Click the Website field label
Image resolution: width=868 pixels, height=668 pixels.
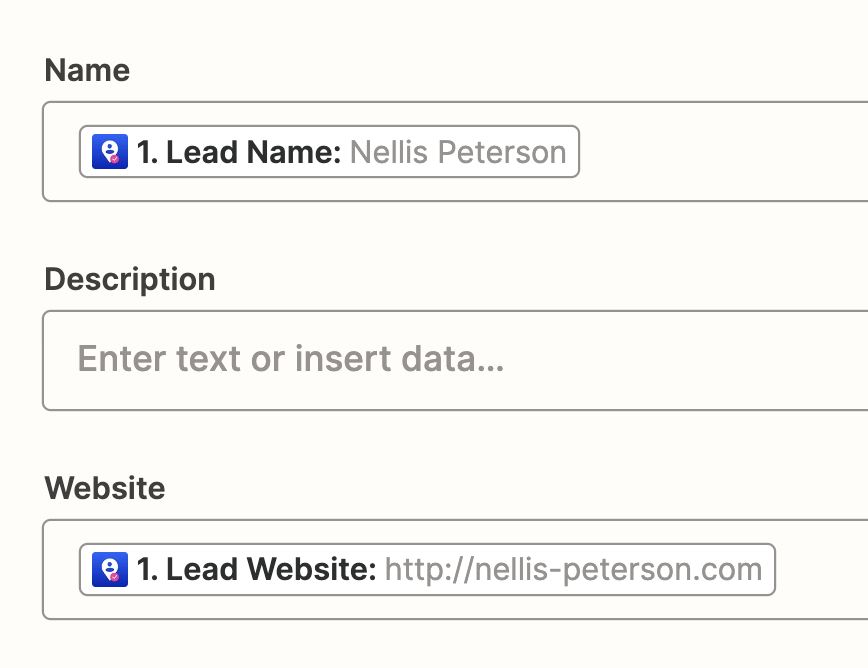pos(105,488)
